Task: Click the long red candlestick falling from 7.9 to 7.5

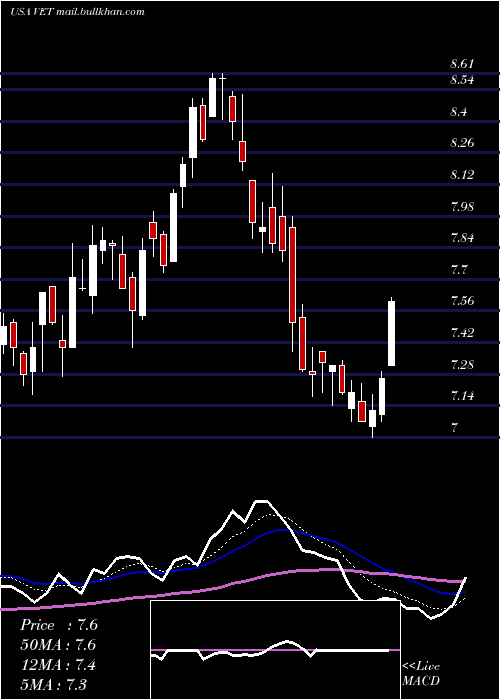Action: pos(292,275)
